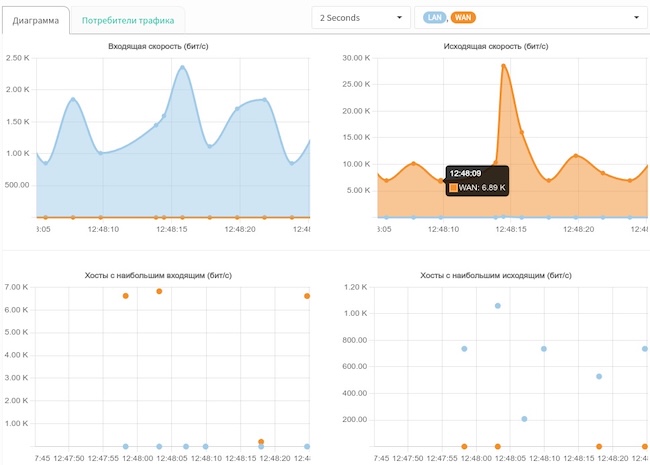Click the blue dot above 1.00 K in the outgoing hosts chart

pos(498,306)
